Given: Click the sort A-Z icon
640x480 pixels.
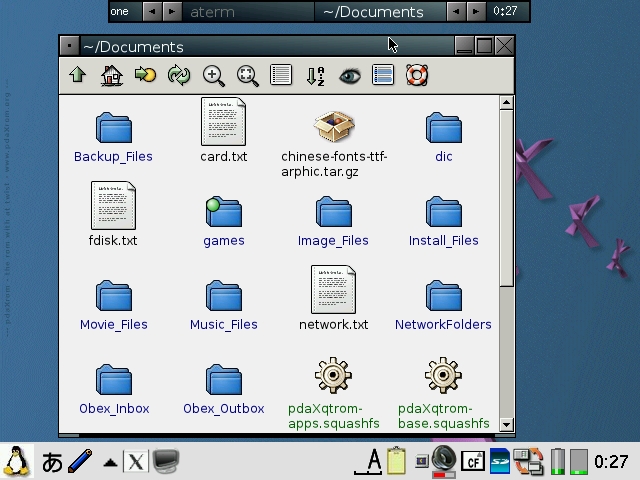Looking at the screenshot, I should [x=315, y=75].
